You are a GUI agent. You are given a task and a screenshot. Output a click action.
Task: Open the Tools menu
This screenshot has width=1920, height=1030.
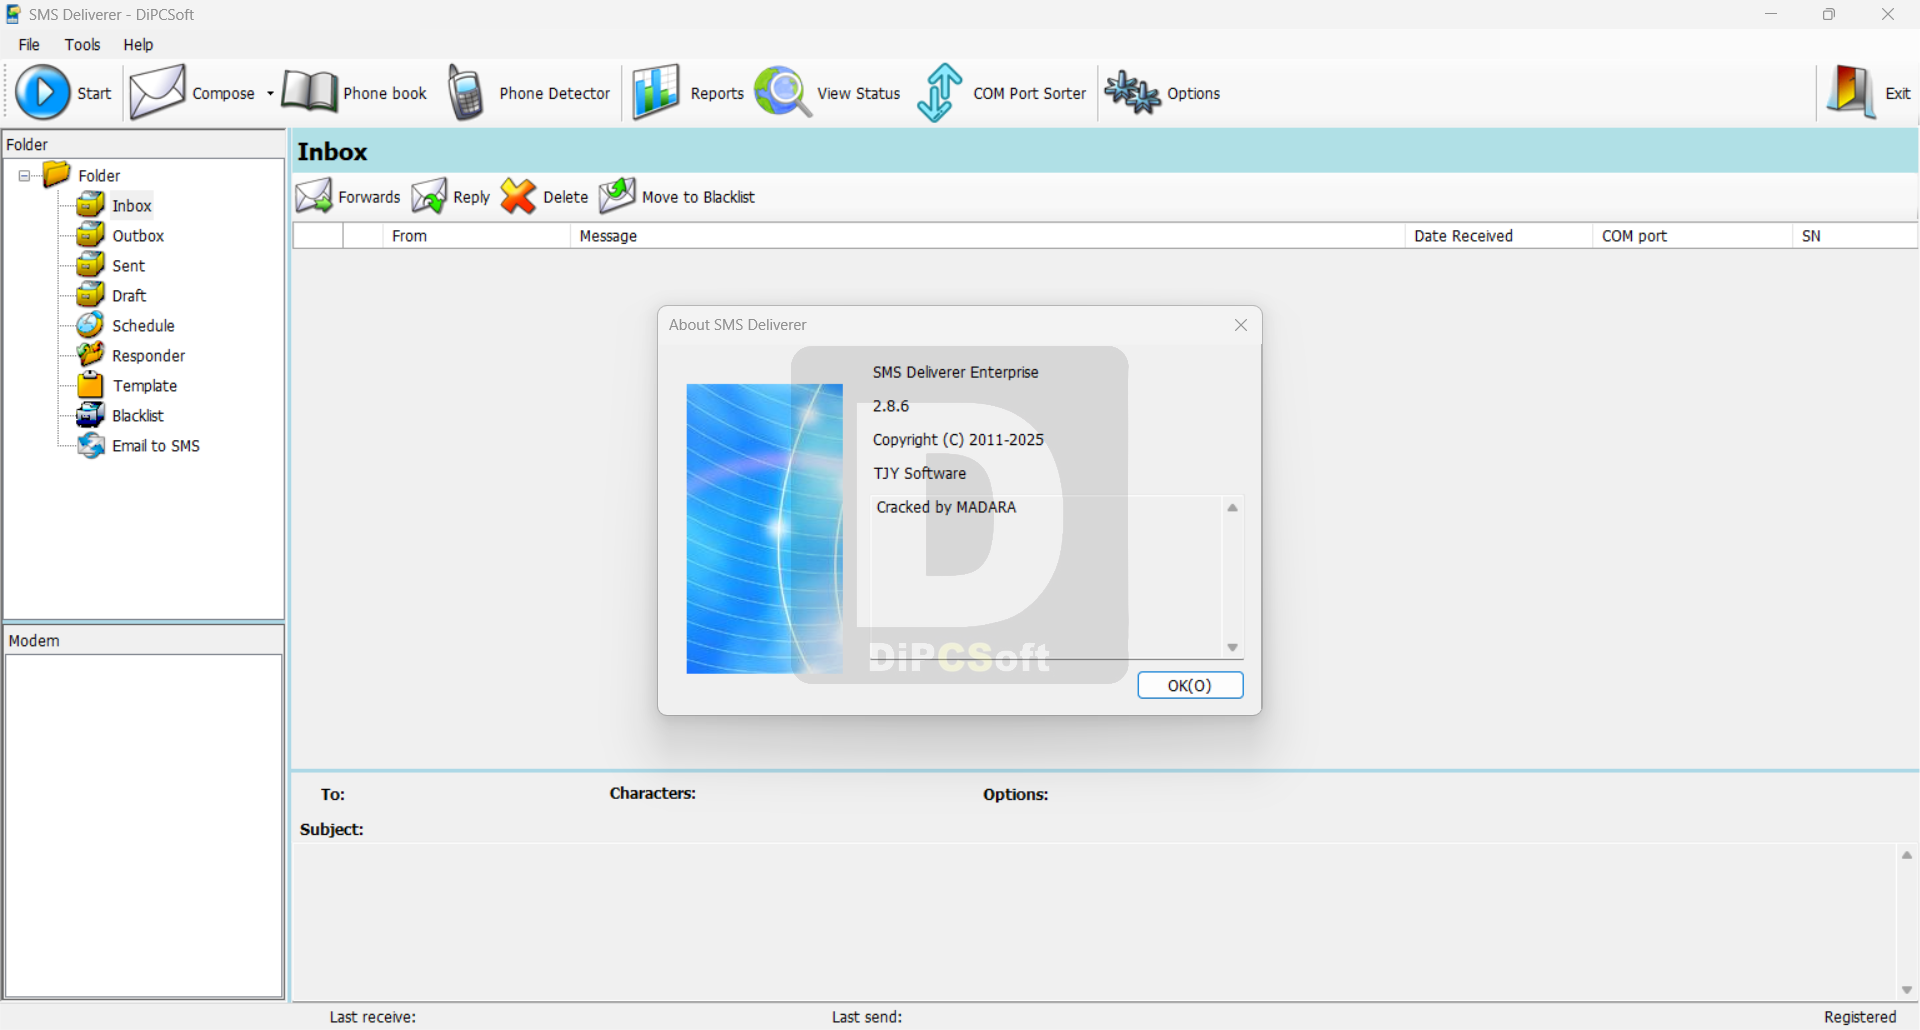tap(82, 44)
